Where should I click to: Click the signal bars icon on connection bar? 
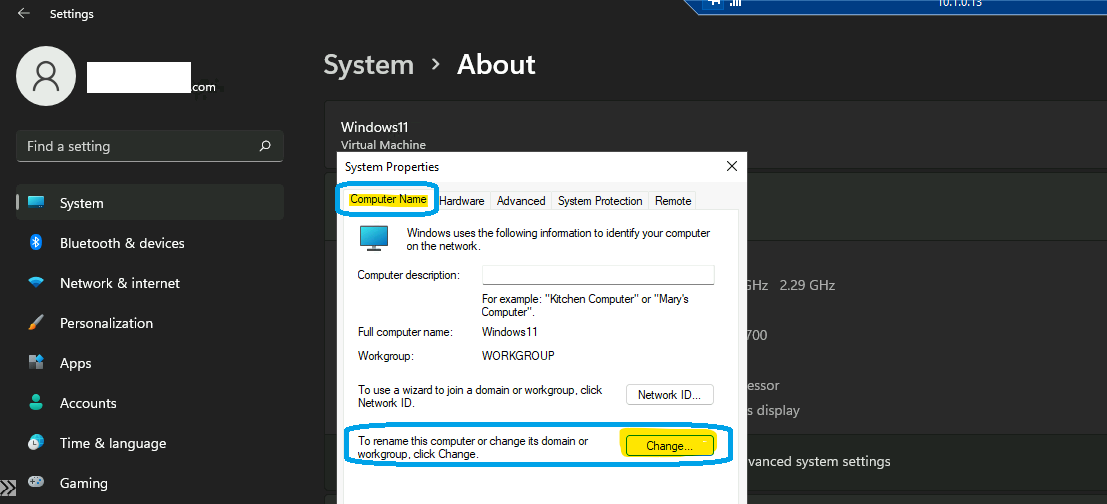[736, 3]
